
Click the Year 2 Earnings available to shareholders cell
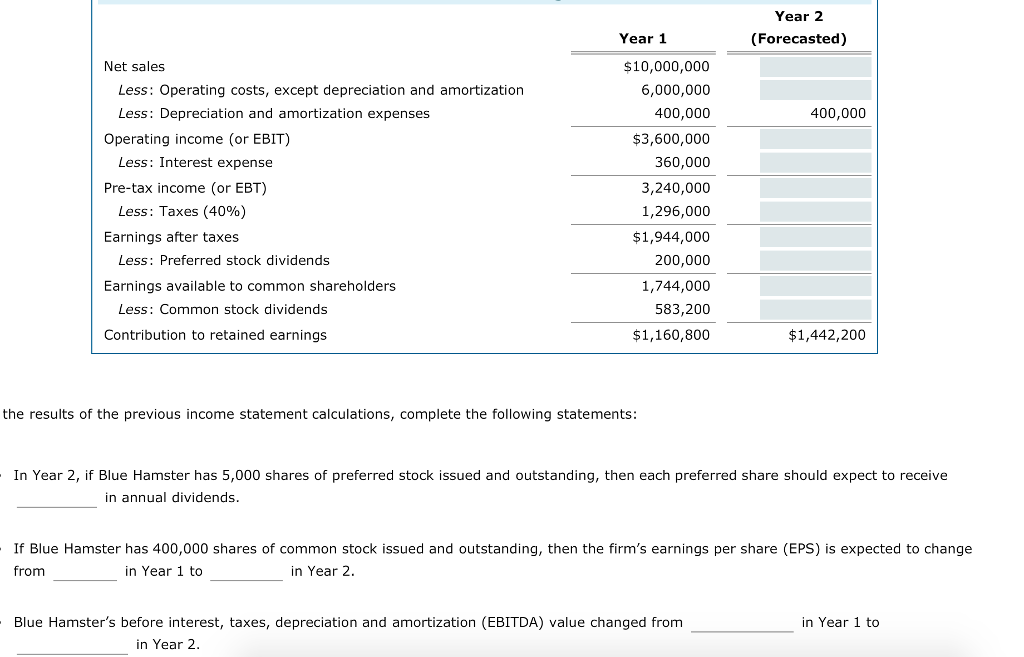(800, 286)
